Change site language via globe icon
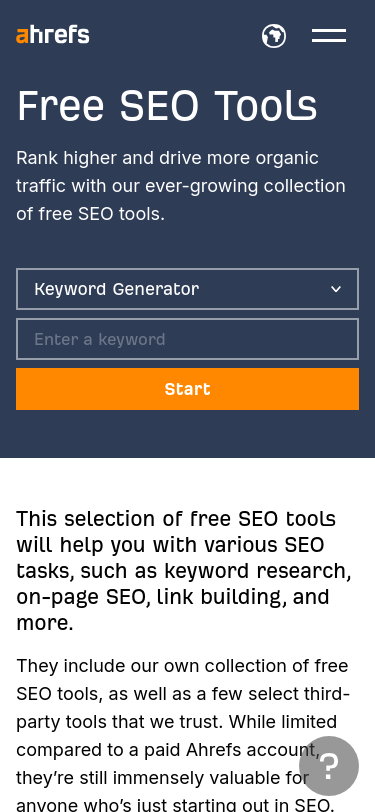 (273, 36)
